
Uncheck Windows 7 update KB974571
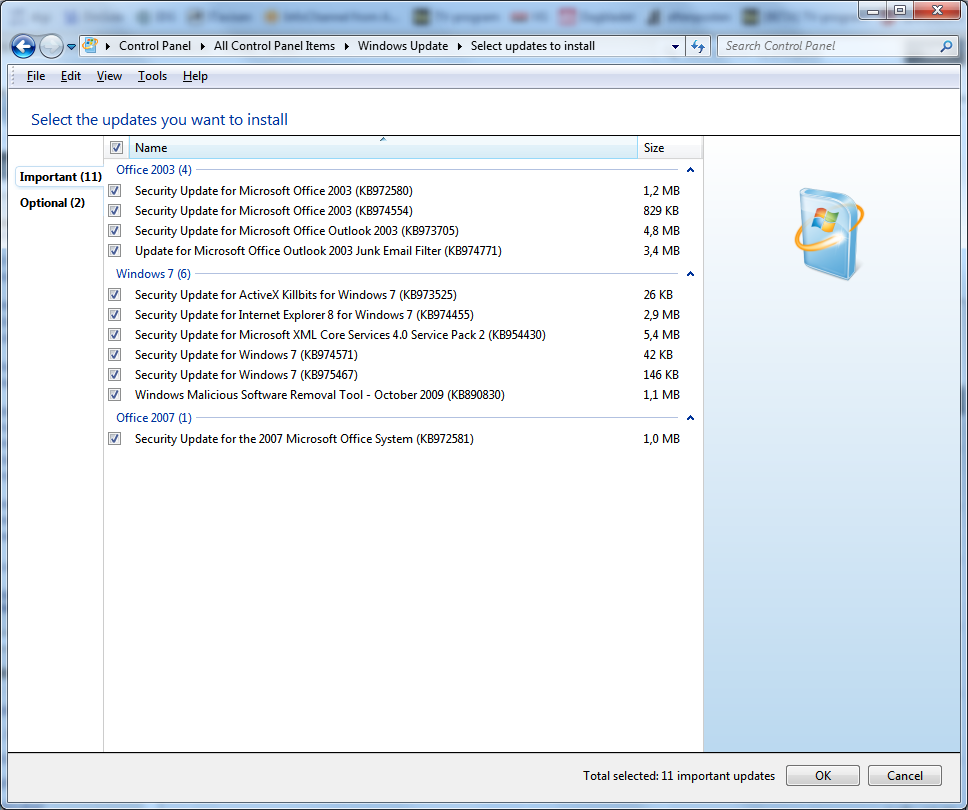[115, 354]
